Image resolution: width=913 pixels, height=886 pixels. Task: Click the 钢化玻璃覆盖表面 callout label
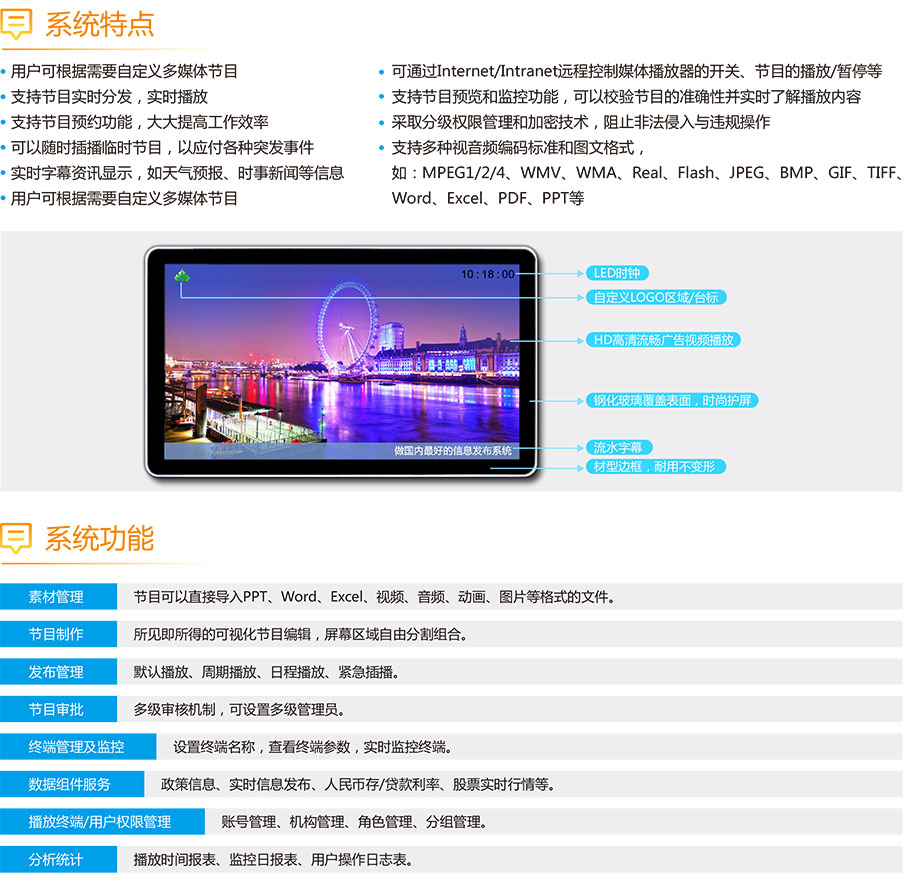pyautogui.click(x=672, y=400)
